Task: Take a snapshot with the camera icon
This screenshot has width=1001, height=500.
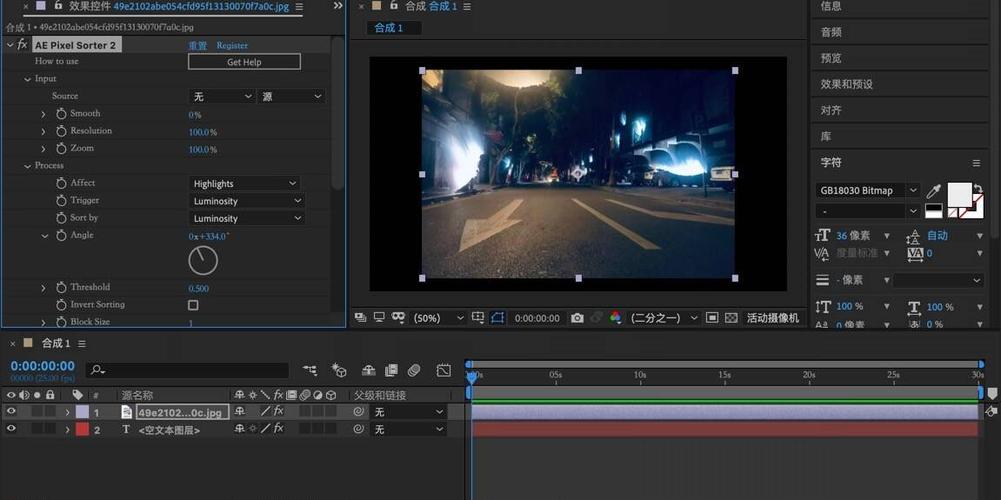Action: tap(577, 318)
